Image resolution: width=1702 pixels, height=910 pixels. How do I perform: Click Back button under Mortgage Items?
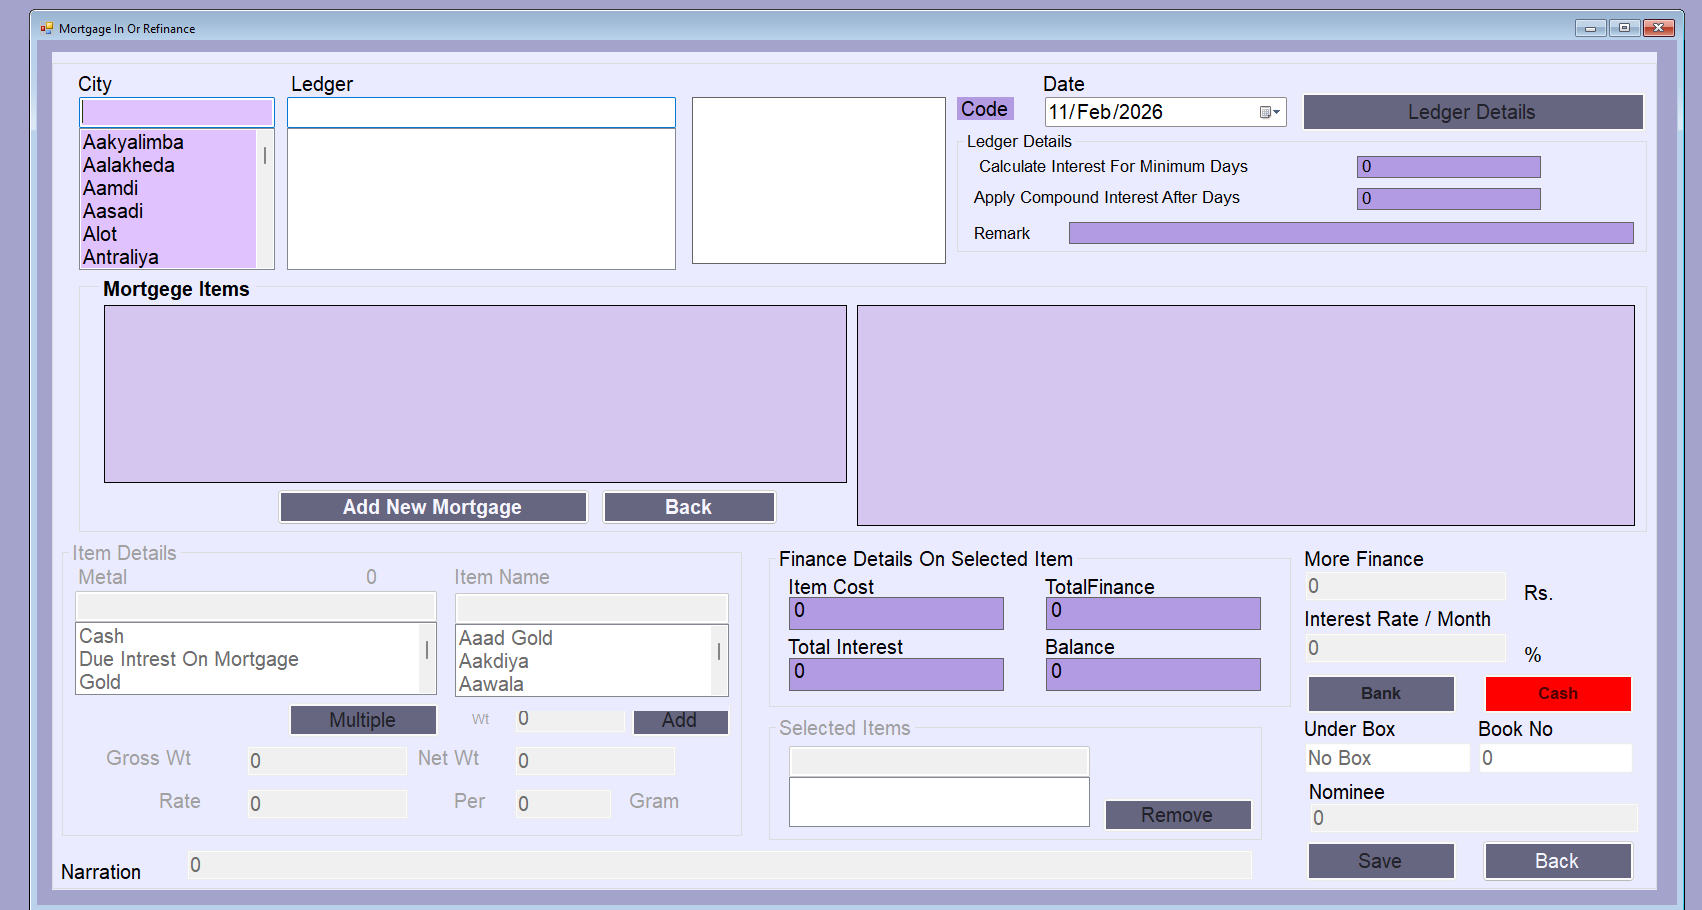point(689,507)
